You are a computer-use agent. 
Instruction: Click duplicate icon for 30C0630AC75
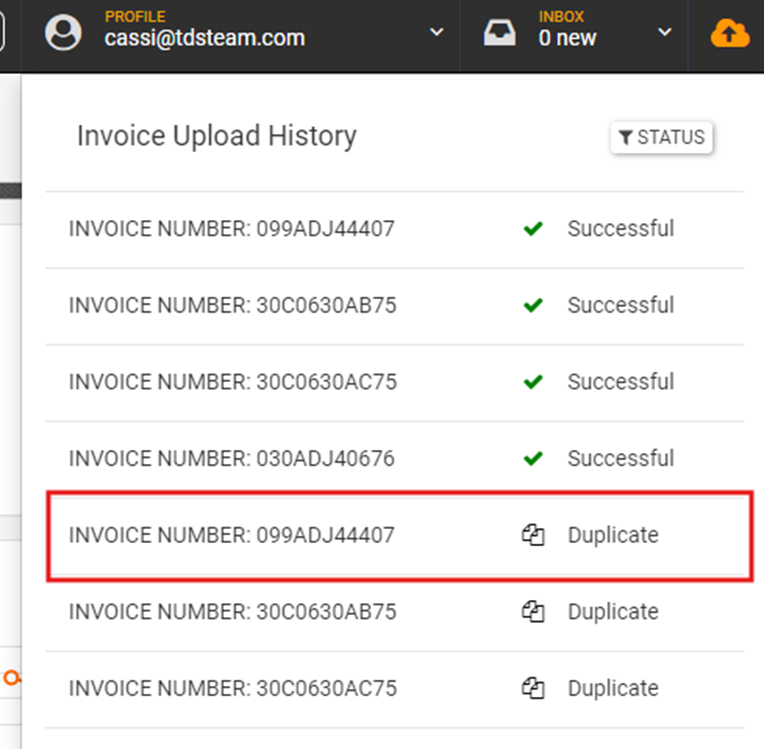click(x=533, y=688)
